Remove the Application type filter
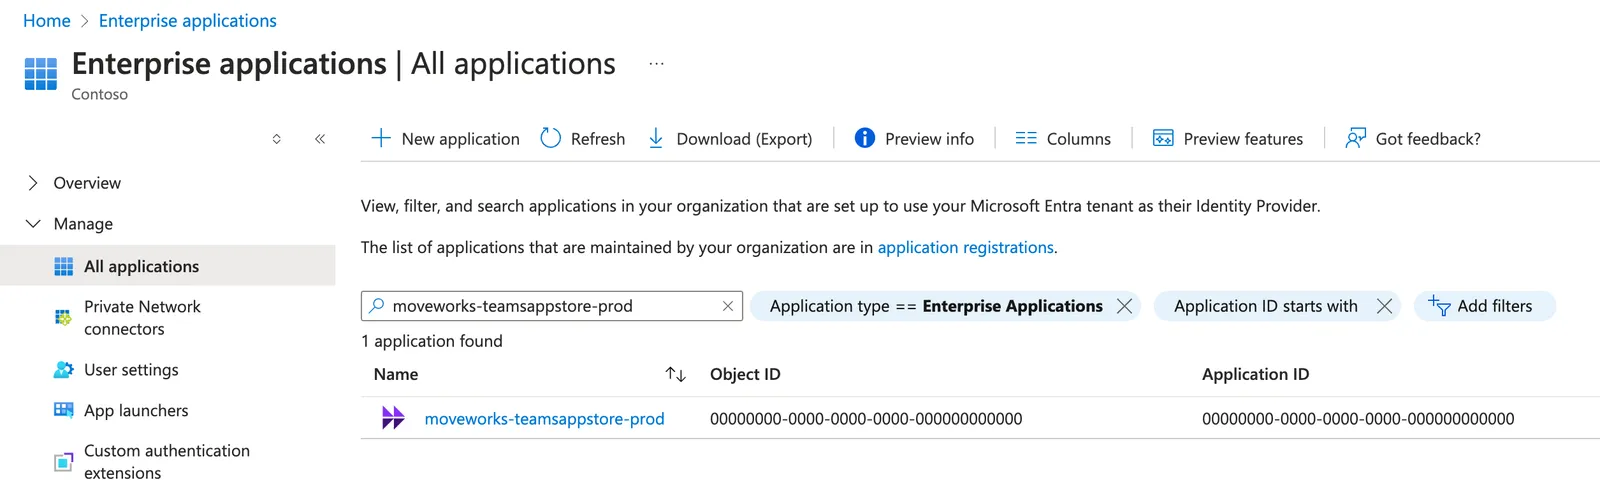This screenshot has height=487, width=1600. click(1125, 306)
